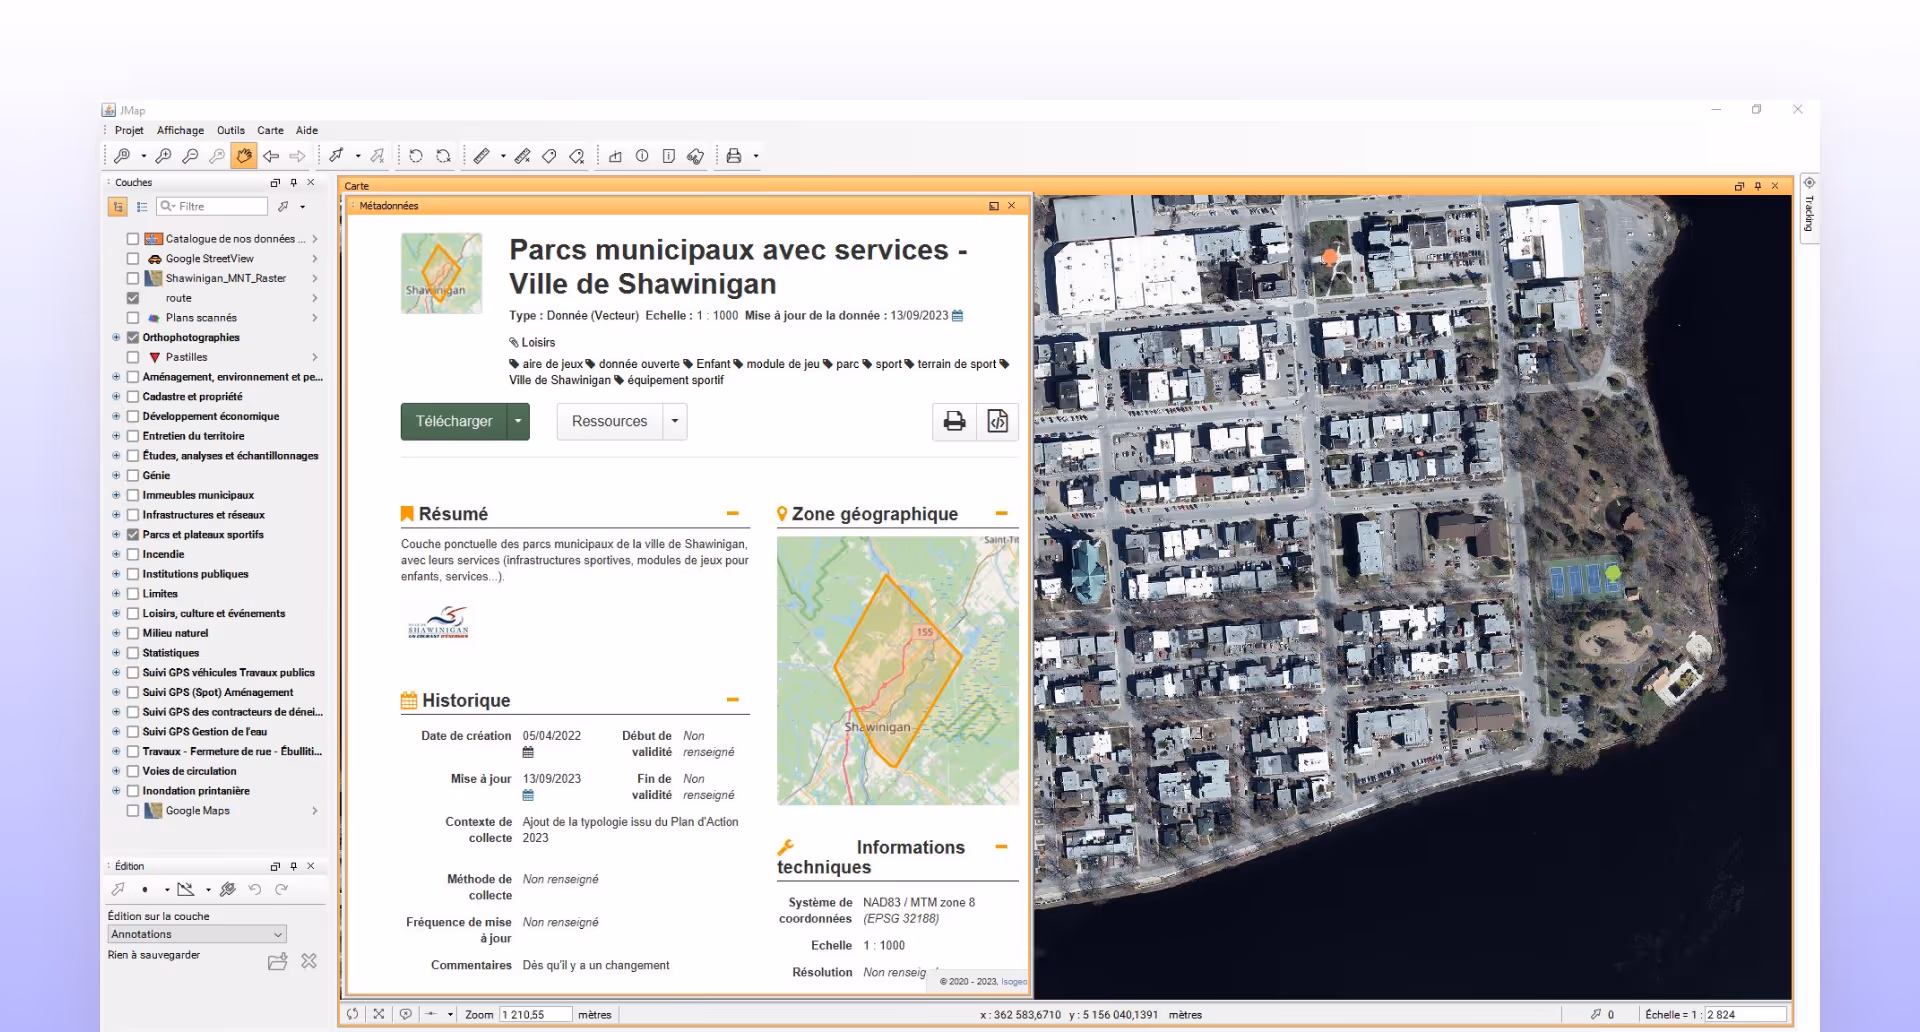This screenshot has height=1032, width=1920.
Task: Open the metadata XML code view
Action: tap(998, 422)
